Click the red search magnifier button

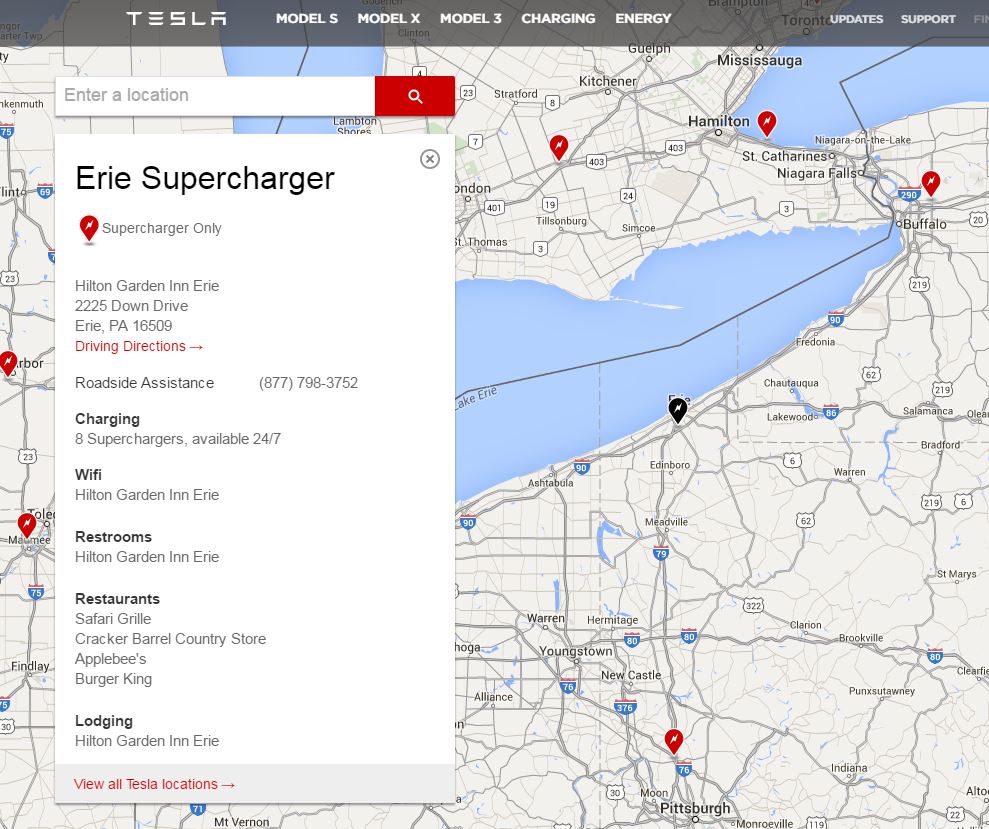[415, 96]
